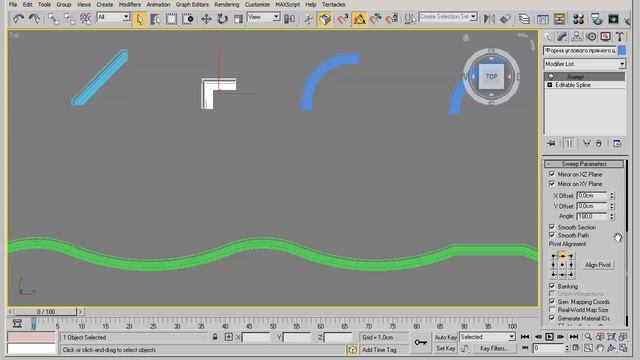Toggle Percent Snap button

click(x=376, y=19)
